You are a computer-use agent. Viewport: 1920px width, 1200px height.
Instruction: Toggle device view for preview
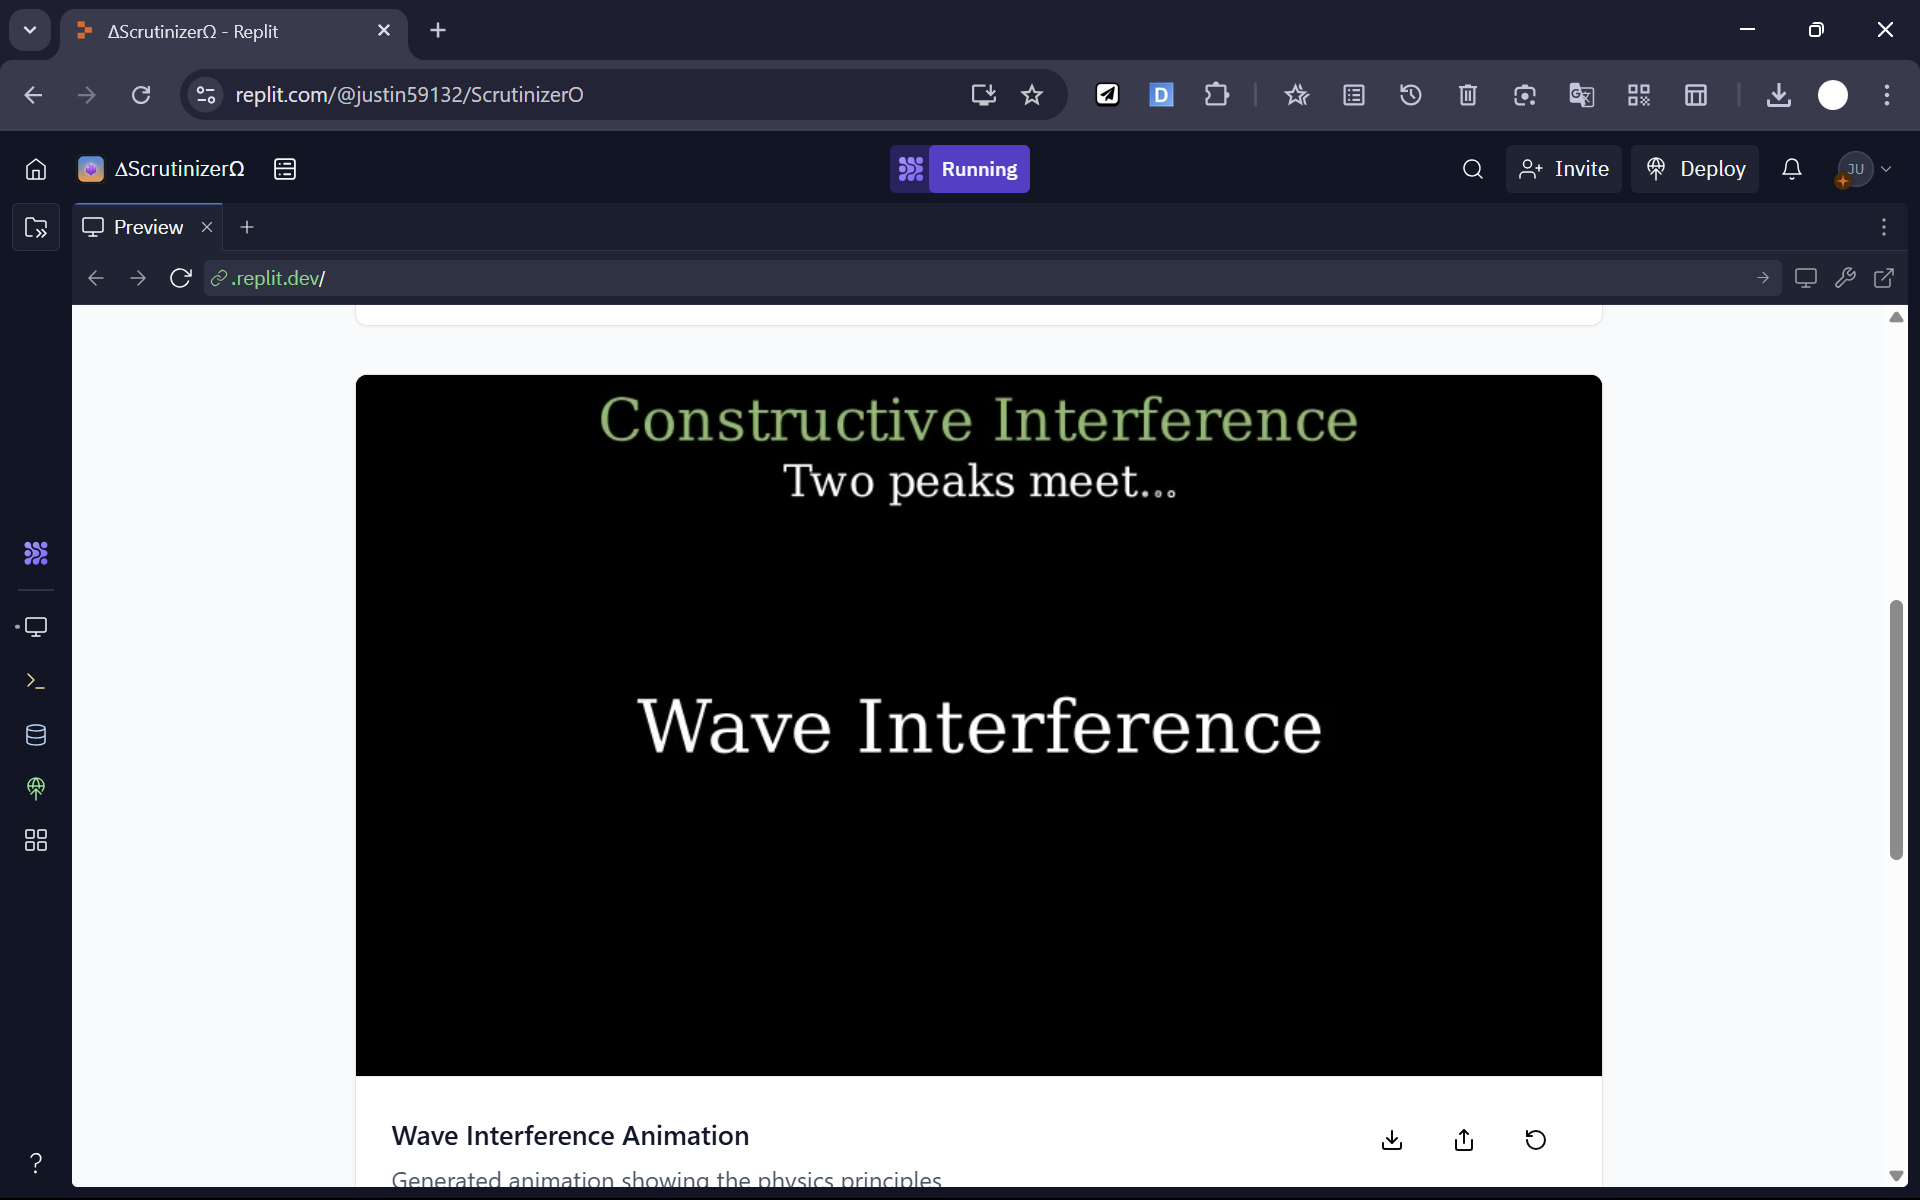1805,278
